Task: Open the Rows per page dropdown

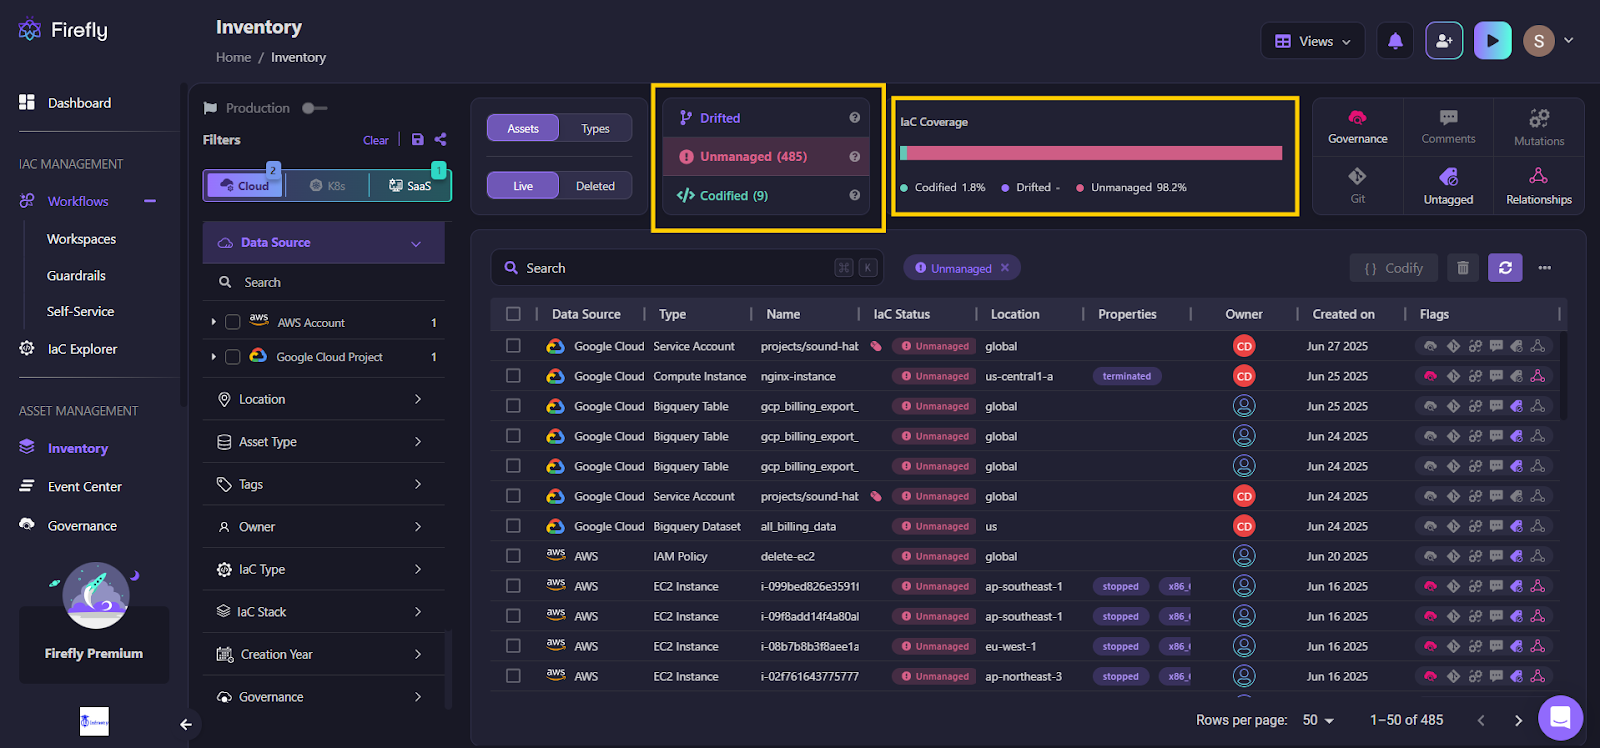Action: tap(1318, 720)
